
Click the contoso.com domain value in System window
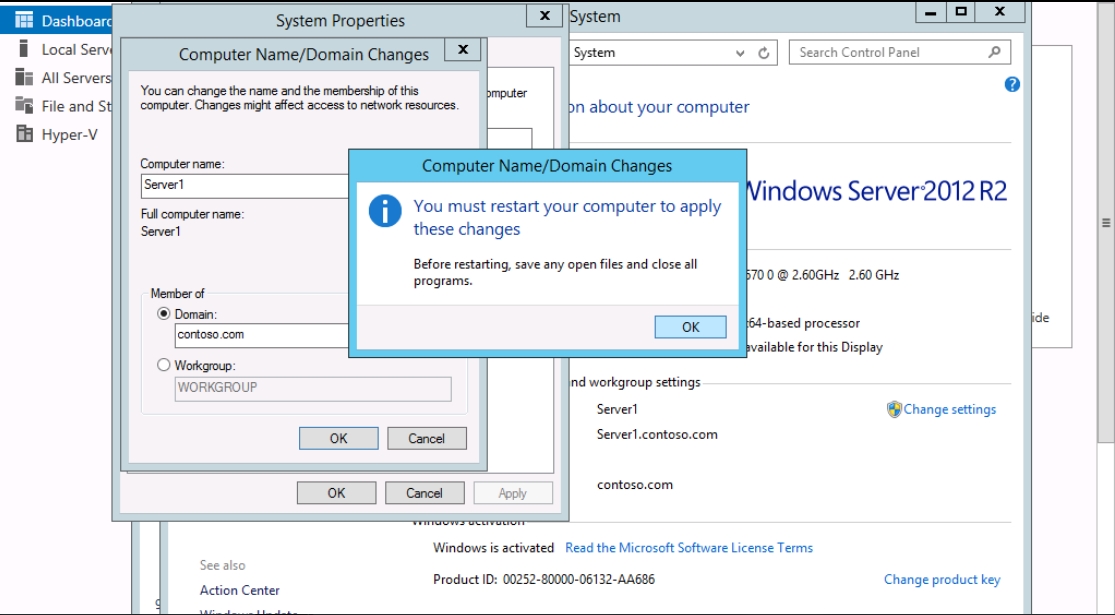point(635,485)
